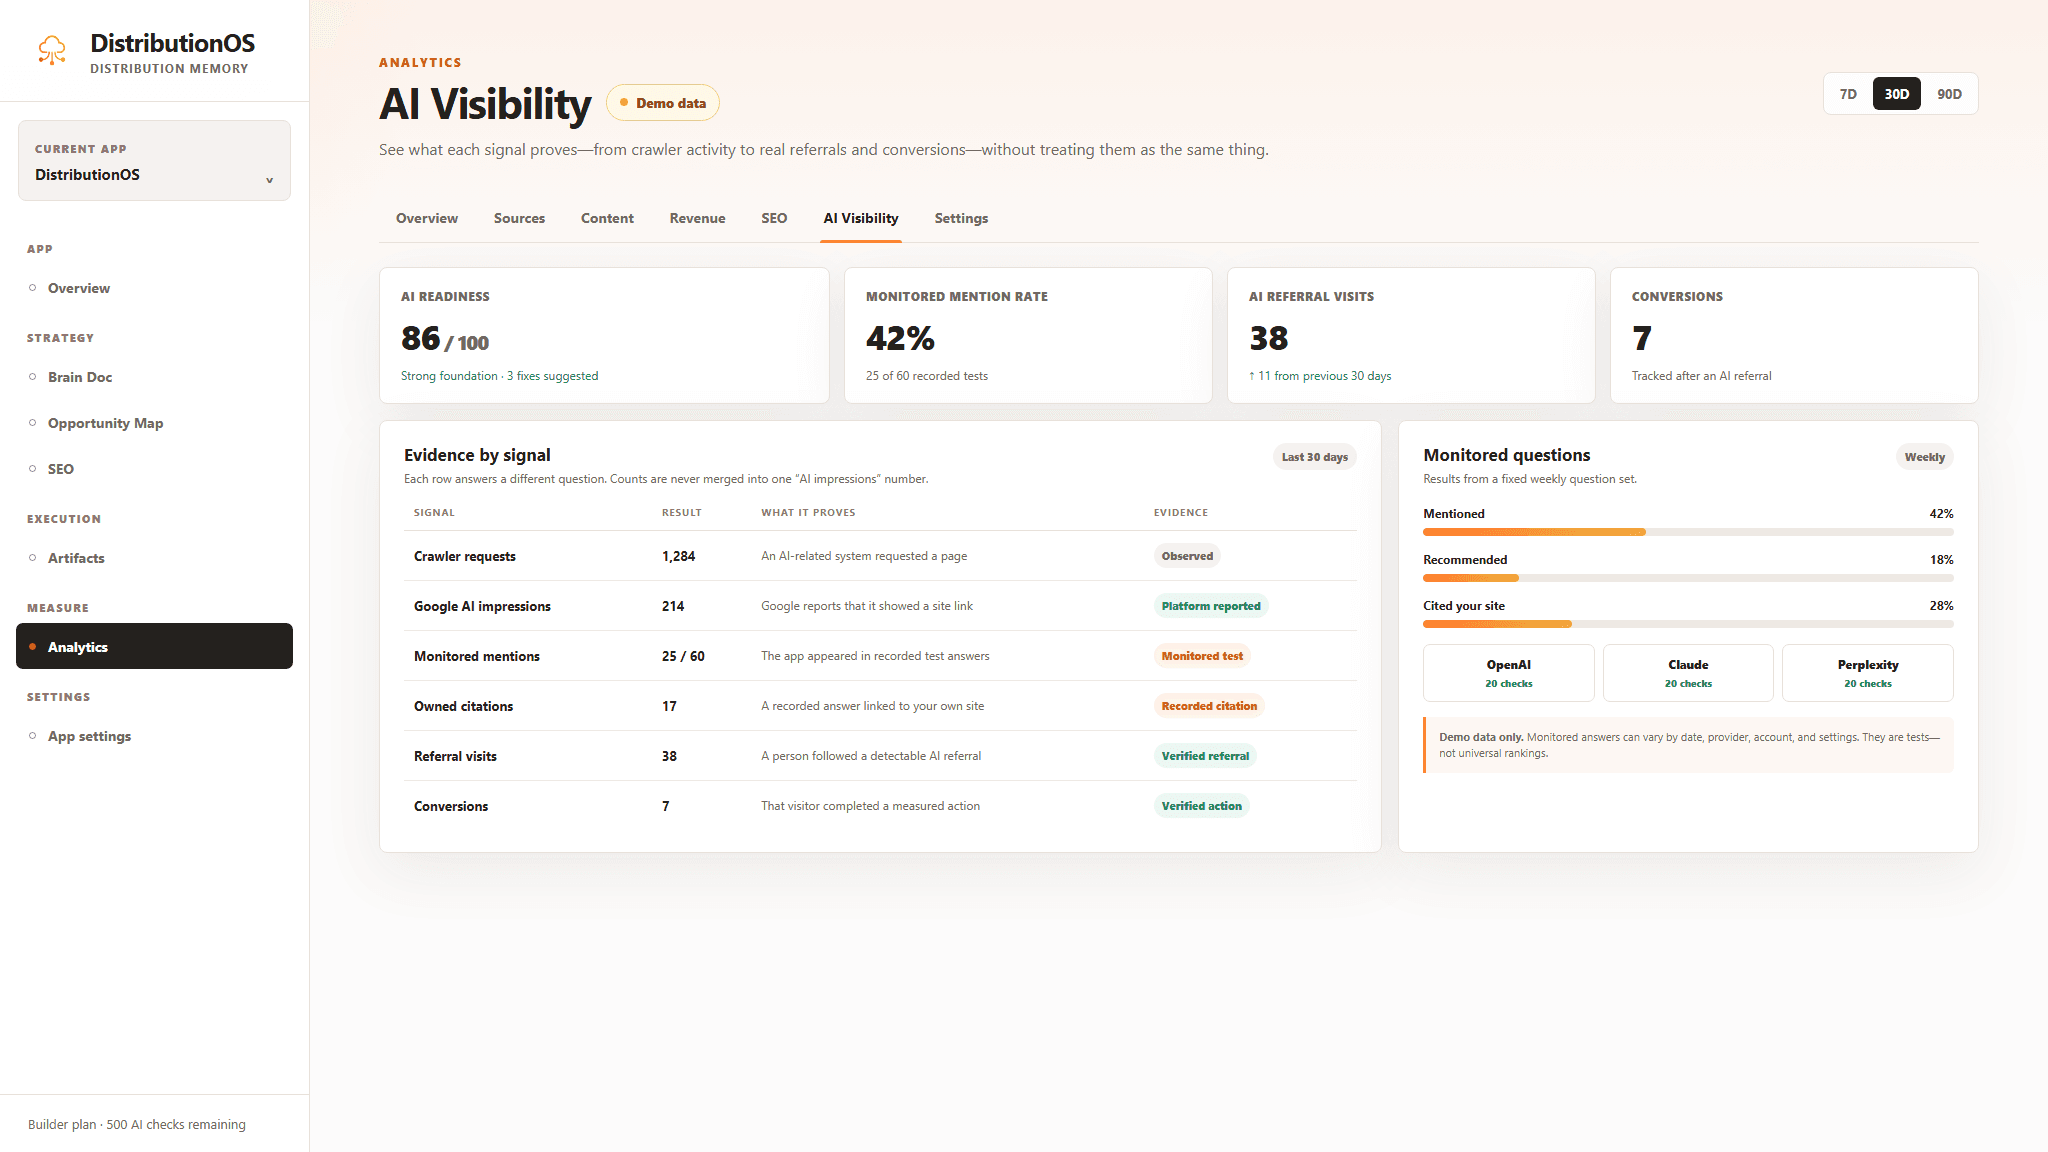
Task: Click the Verified action badge
Action: pos(1201,806)
